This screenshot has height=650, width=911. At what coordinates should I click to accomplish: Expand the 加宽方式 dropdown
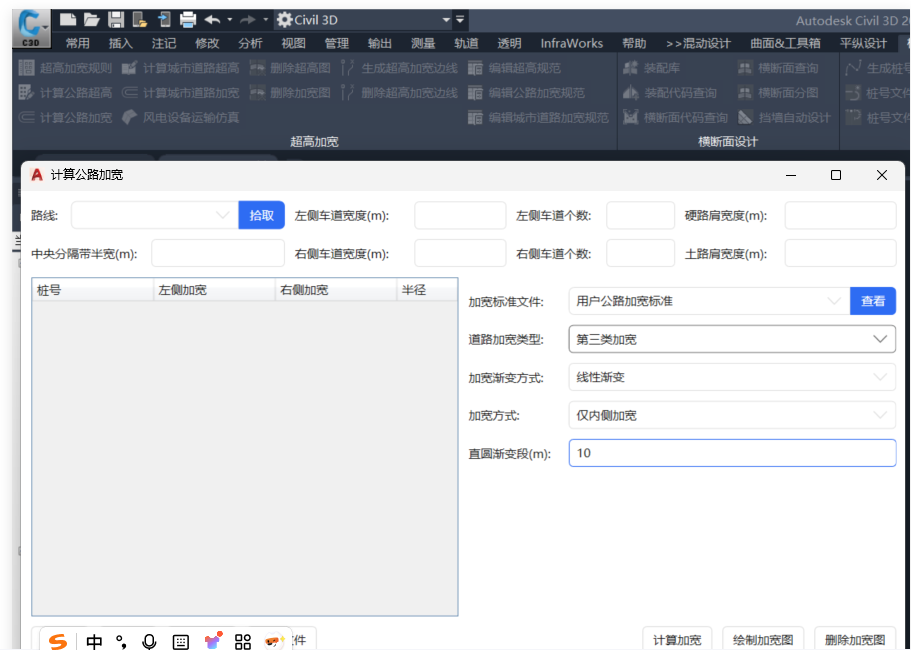click(x=732, y=415)
